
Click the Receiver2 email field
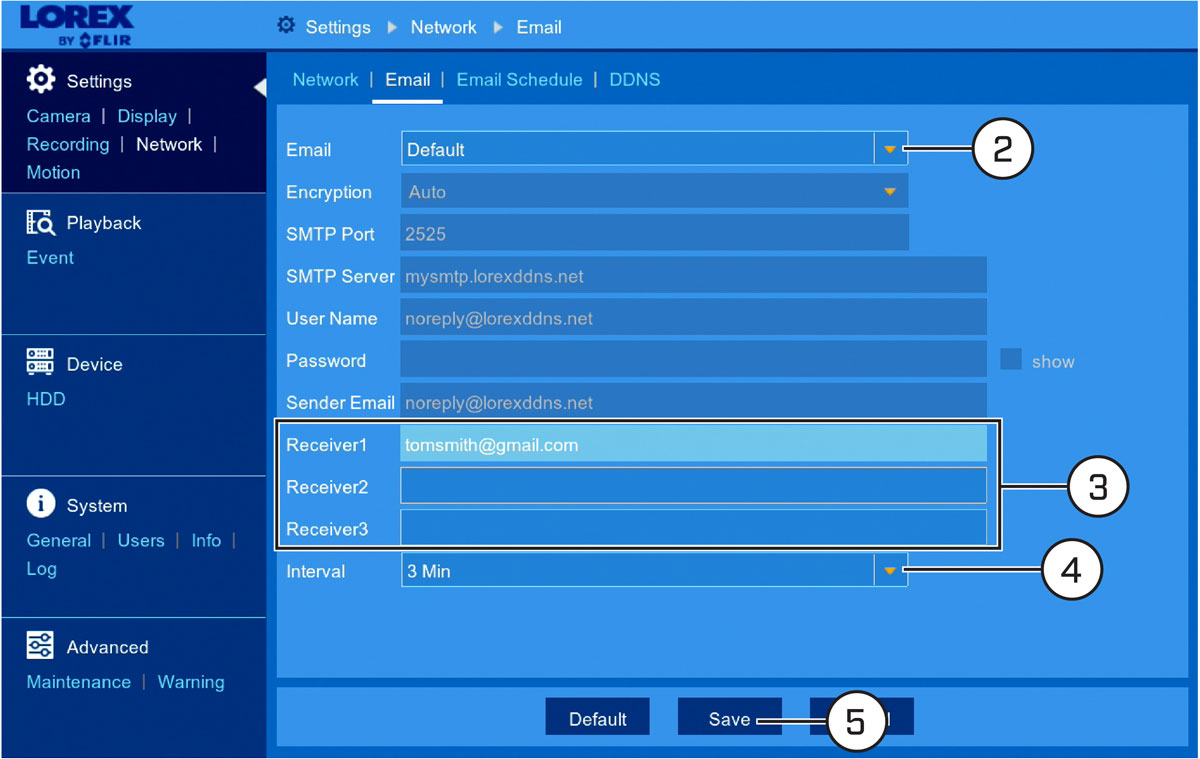click(x=693, y=486)
